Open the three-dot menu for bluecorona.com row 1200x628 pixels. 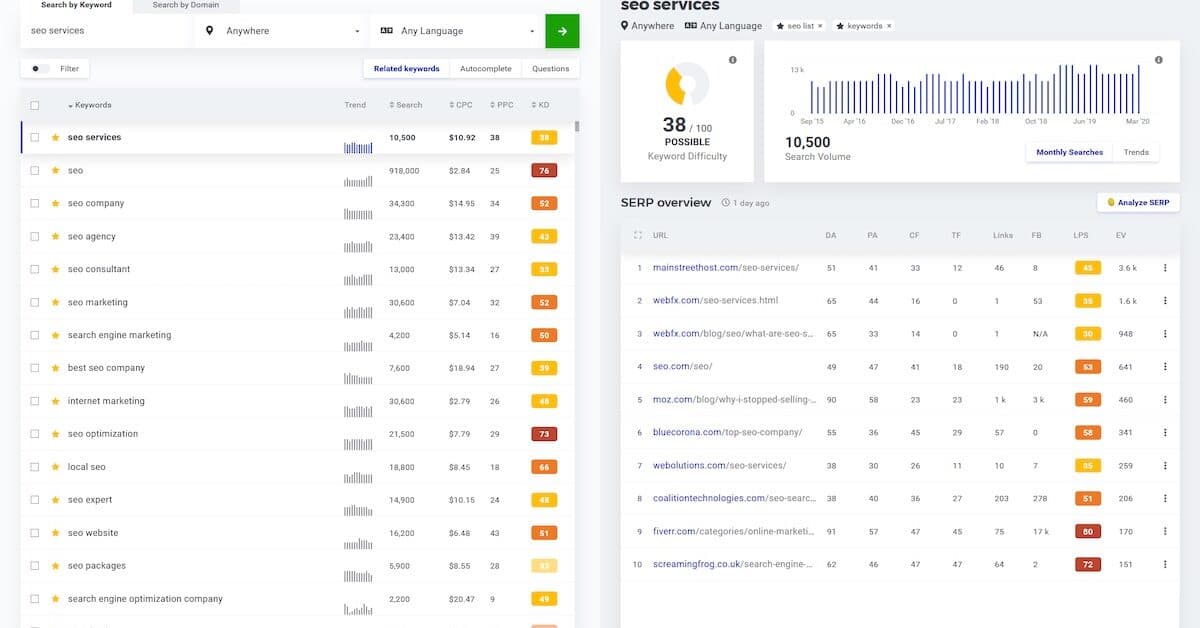(1165, 433)
